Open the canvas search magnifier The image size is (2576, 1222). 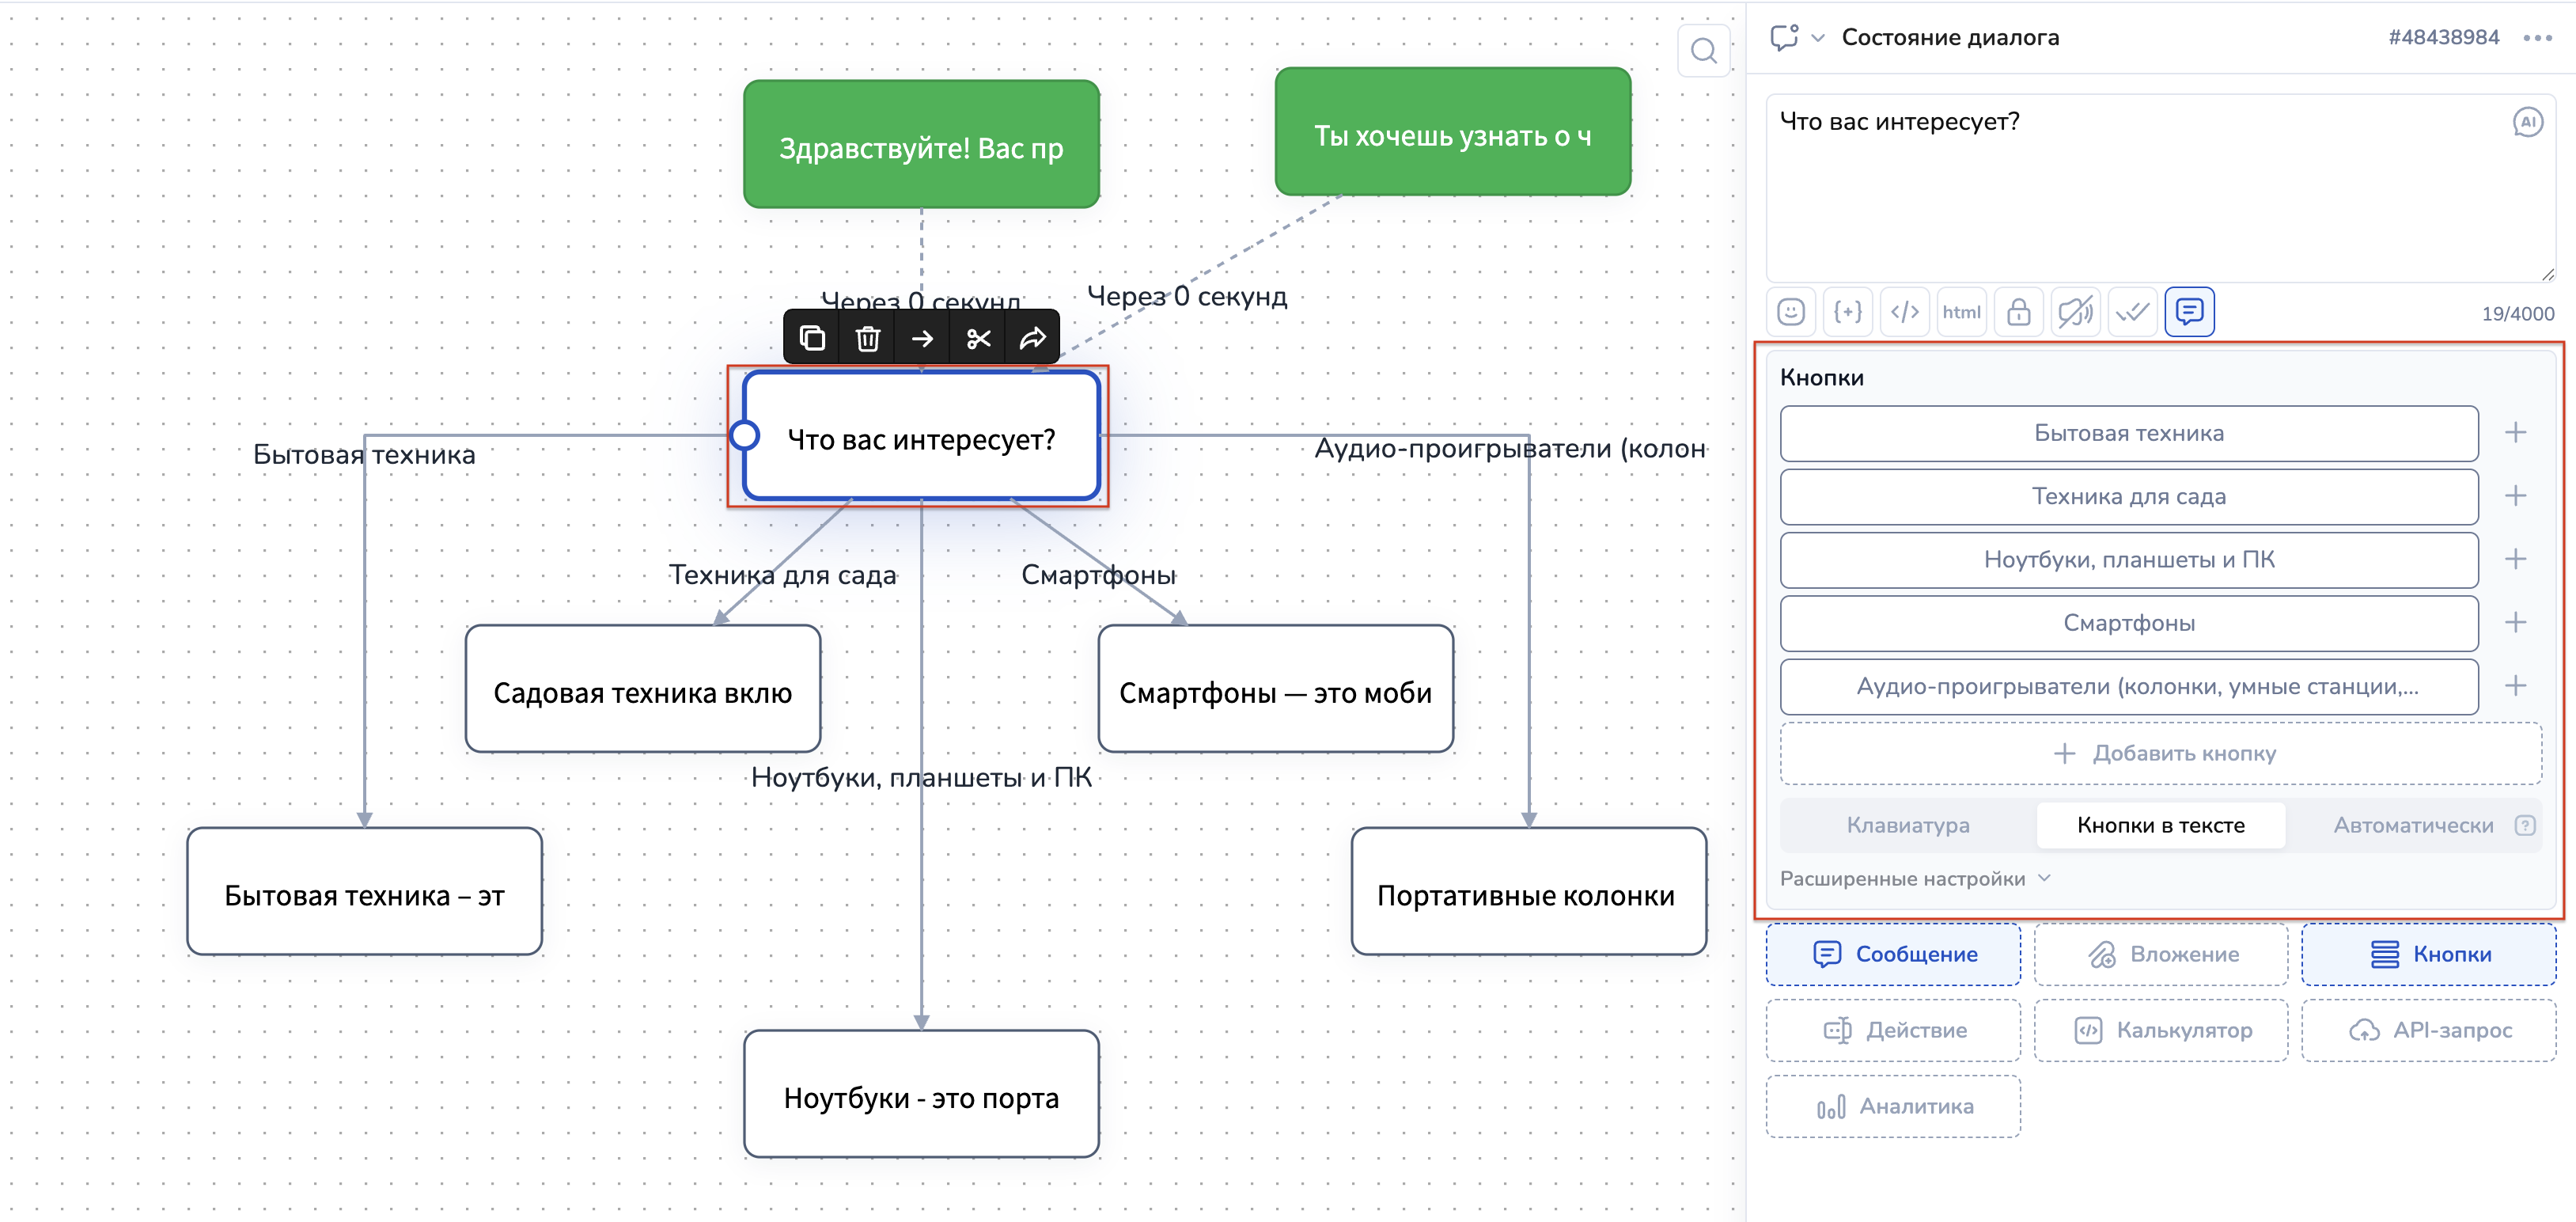[x=1703, y=51]
